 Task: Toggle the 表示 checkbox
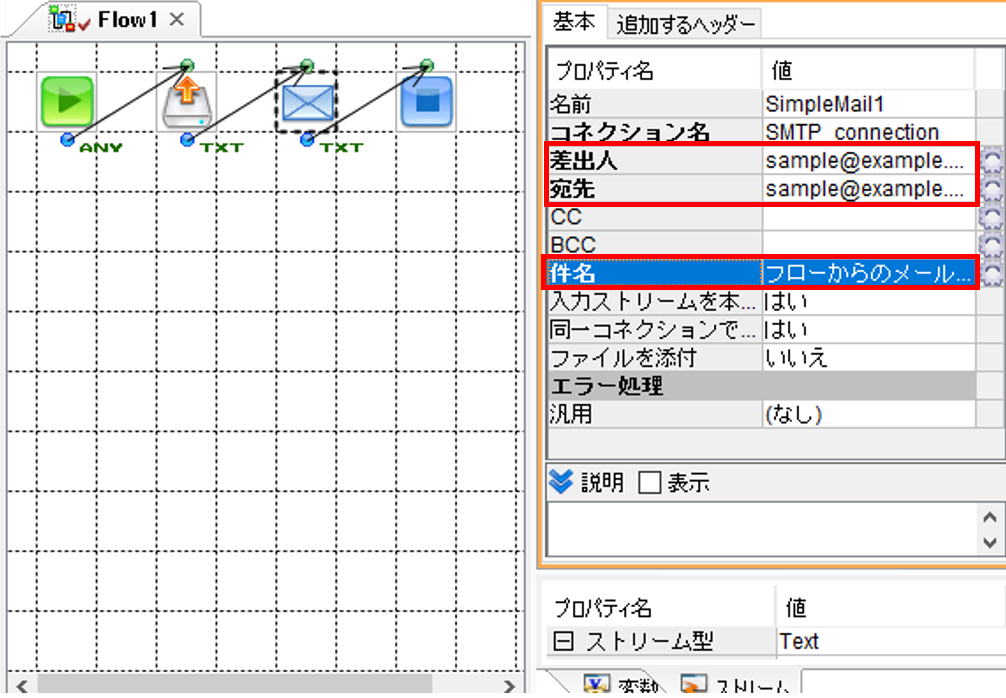(649, 482)
